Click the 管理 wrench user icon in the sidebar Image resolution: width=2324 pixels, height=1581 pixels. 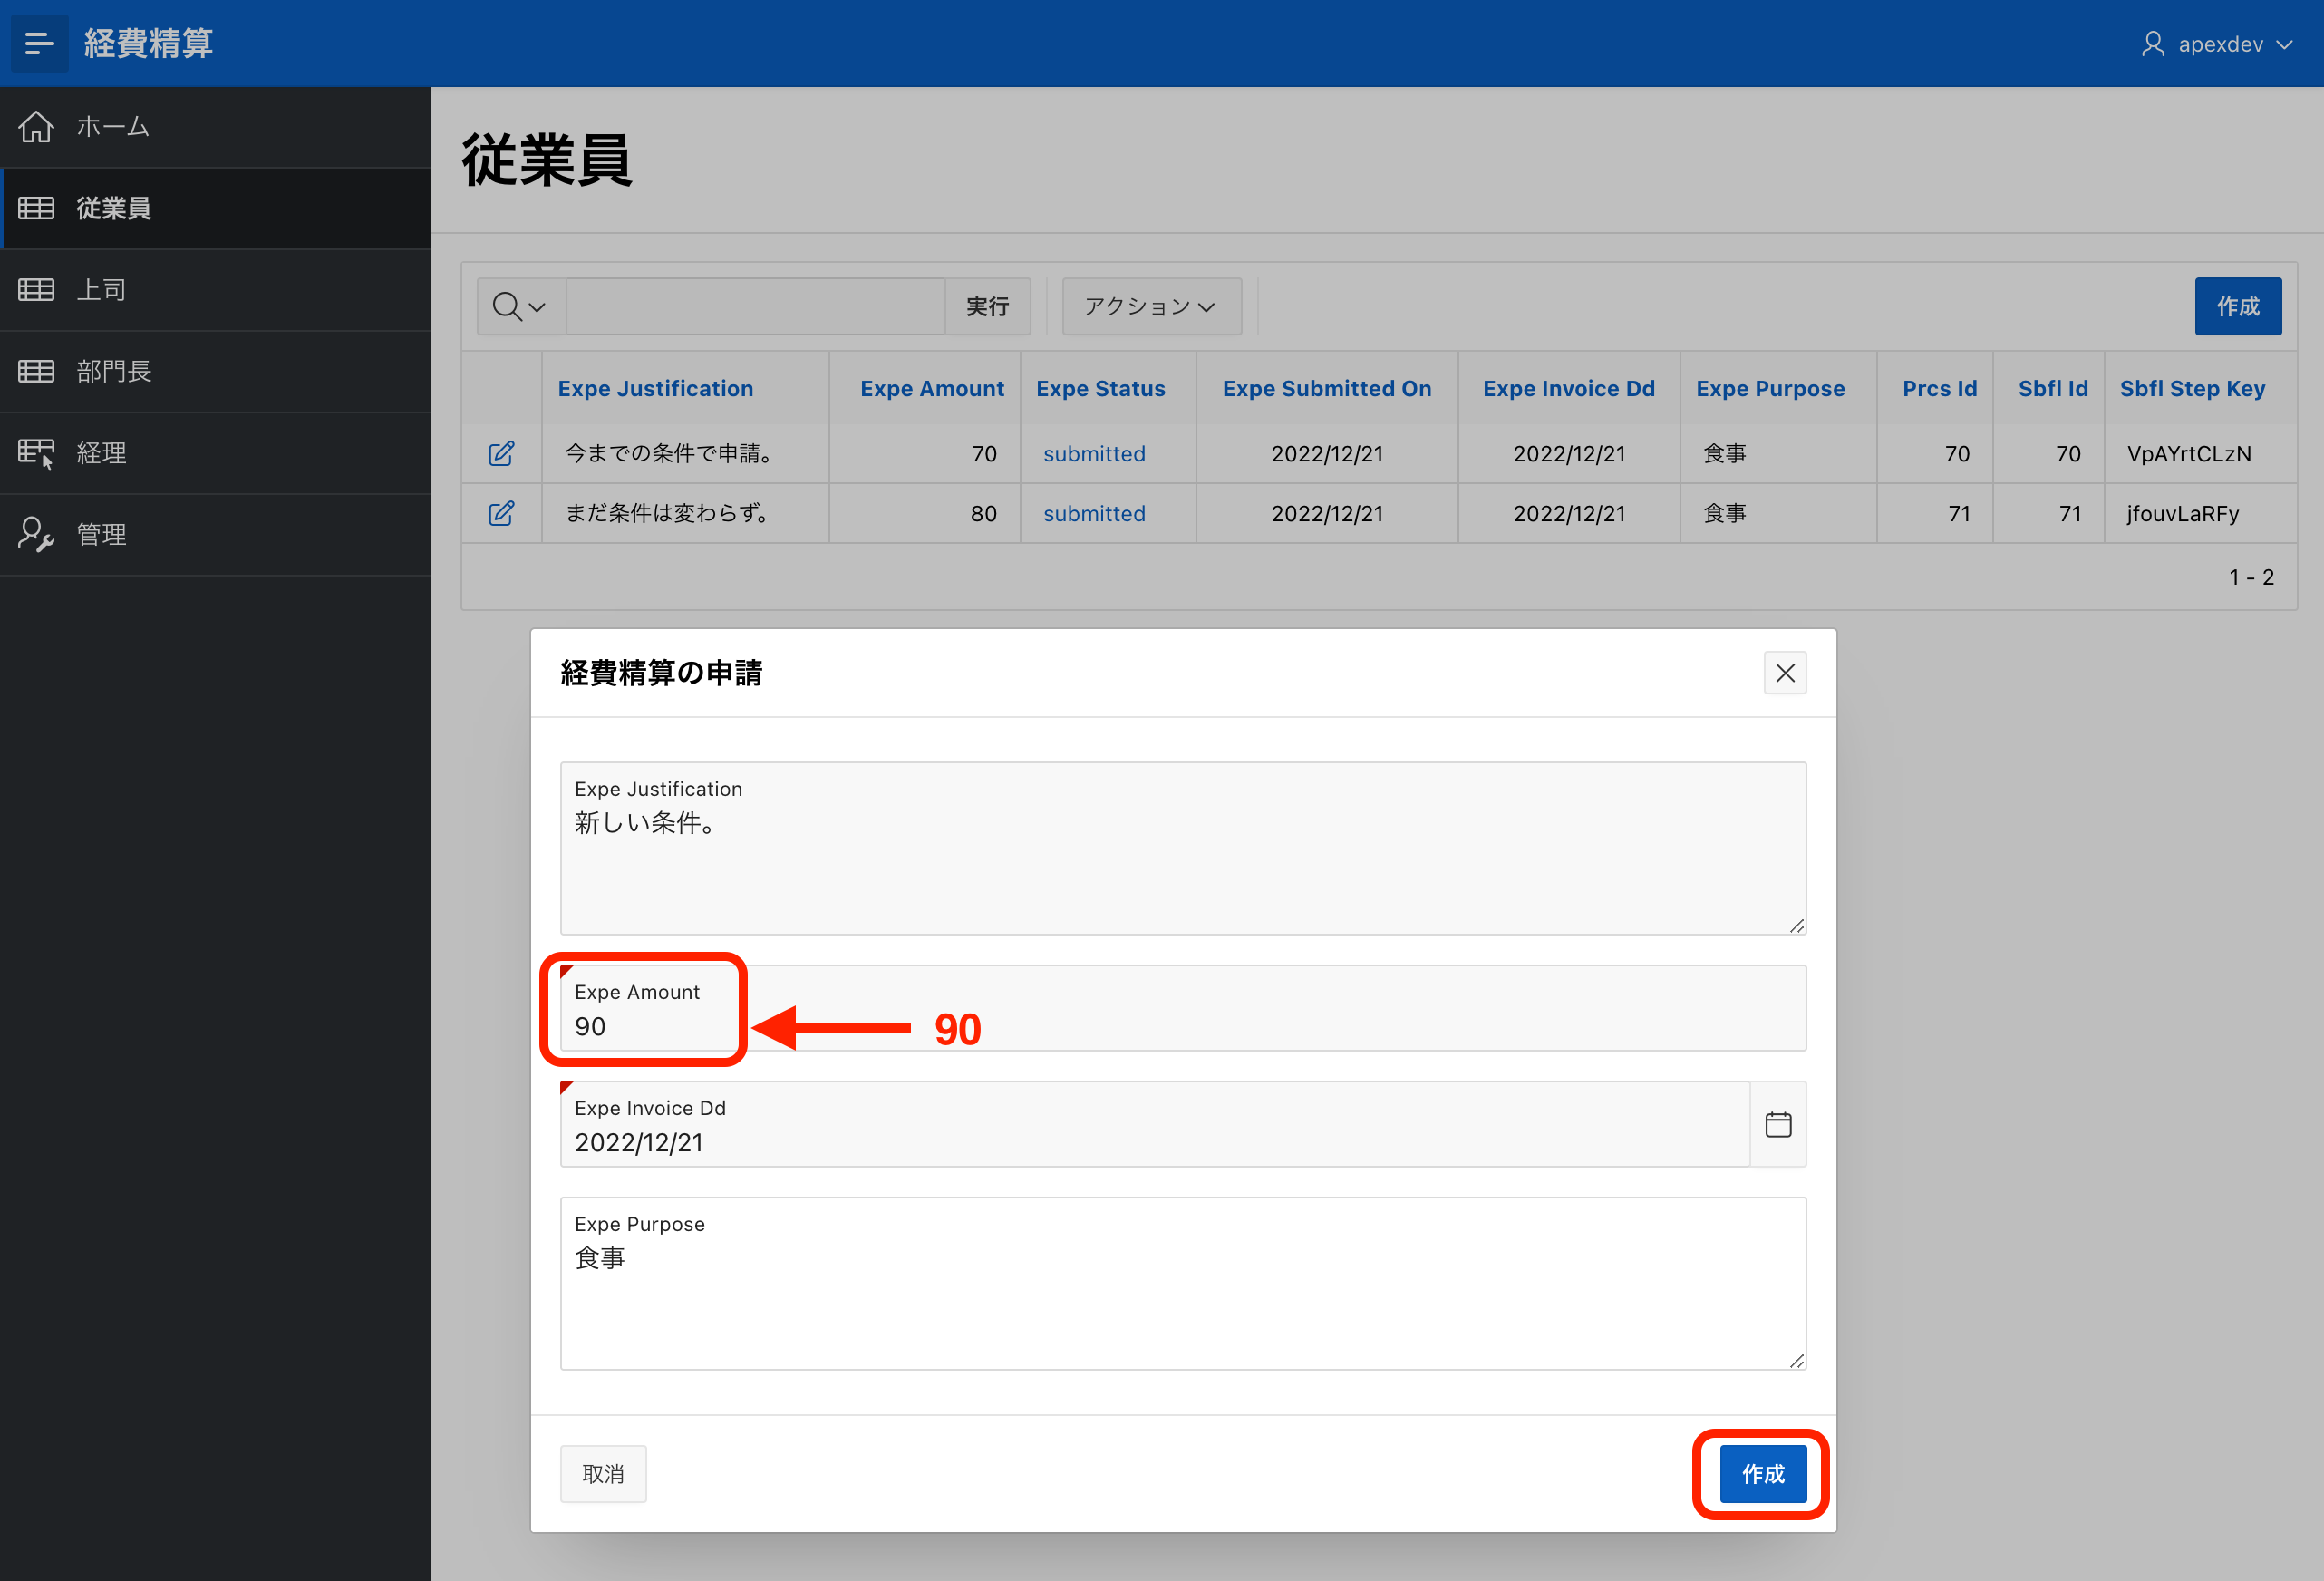(x=36, y=535)
